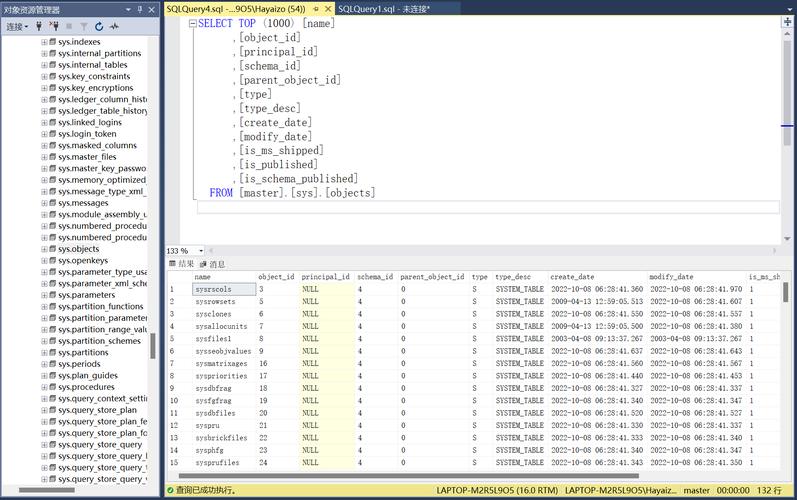This screenshot has width=797, height=500.
Task: Select the sysrscols cell in results grid
Action: (x=214, y=289)
